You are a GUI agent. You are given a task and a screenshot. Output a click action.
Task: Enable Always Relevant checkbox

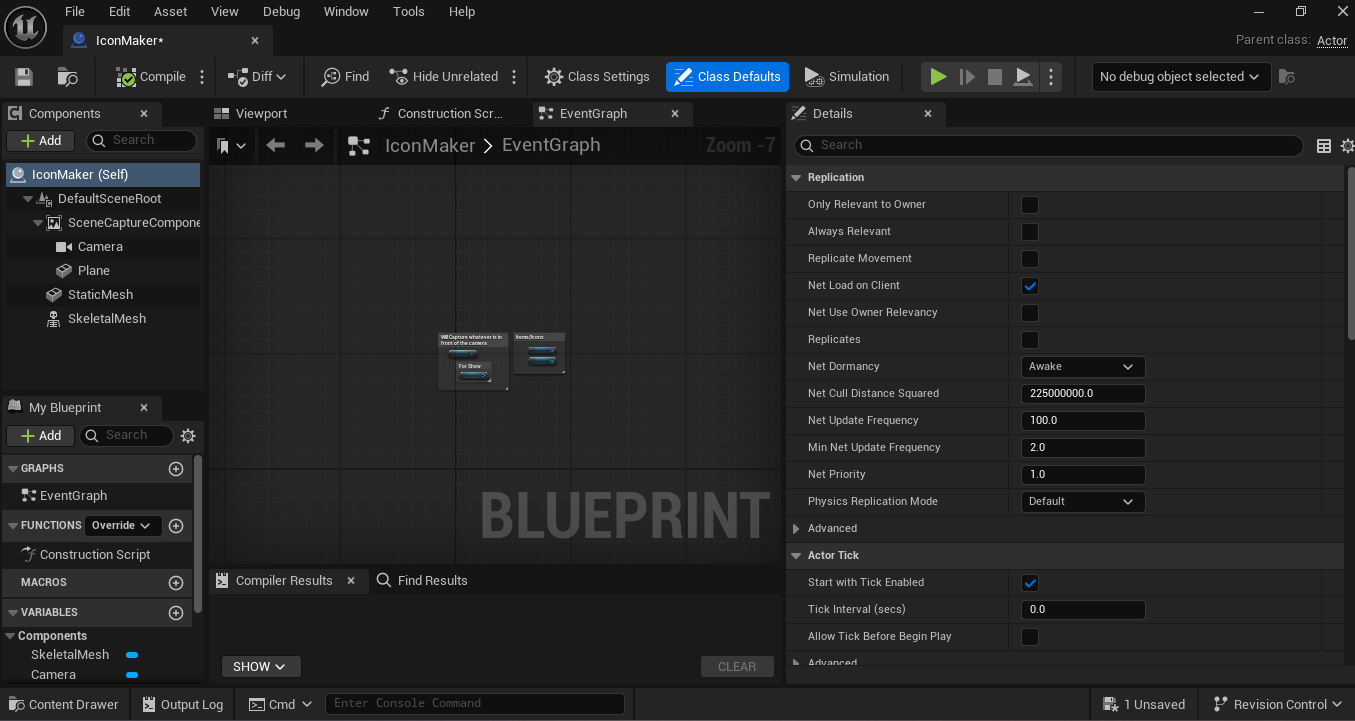(x=1030, y=232)
